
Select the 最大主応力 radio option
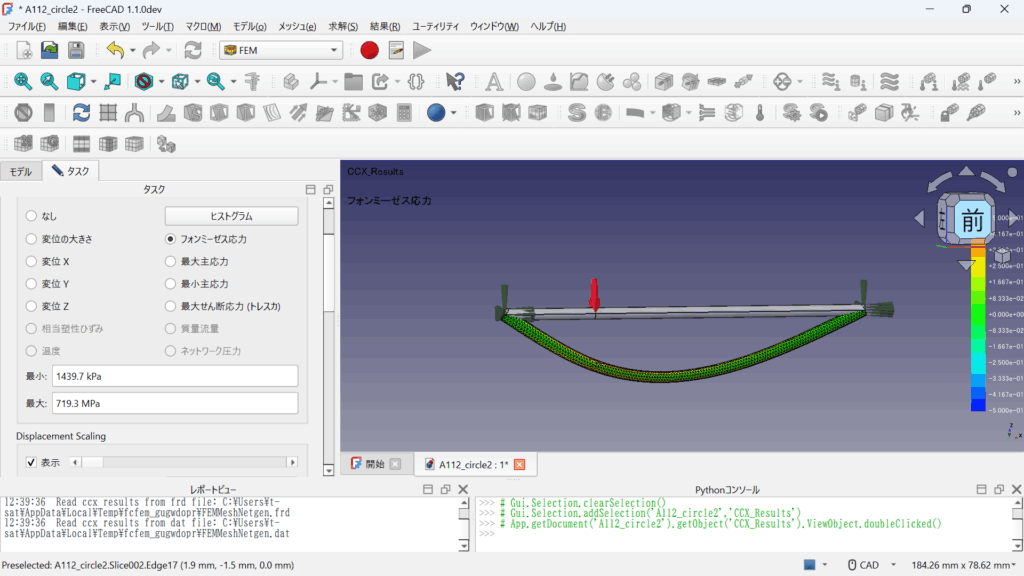170,261
